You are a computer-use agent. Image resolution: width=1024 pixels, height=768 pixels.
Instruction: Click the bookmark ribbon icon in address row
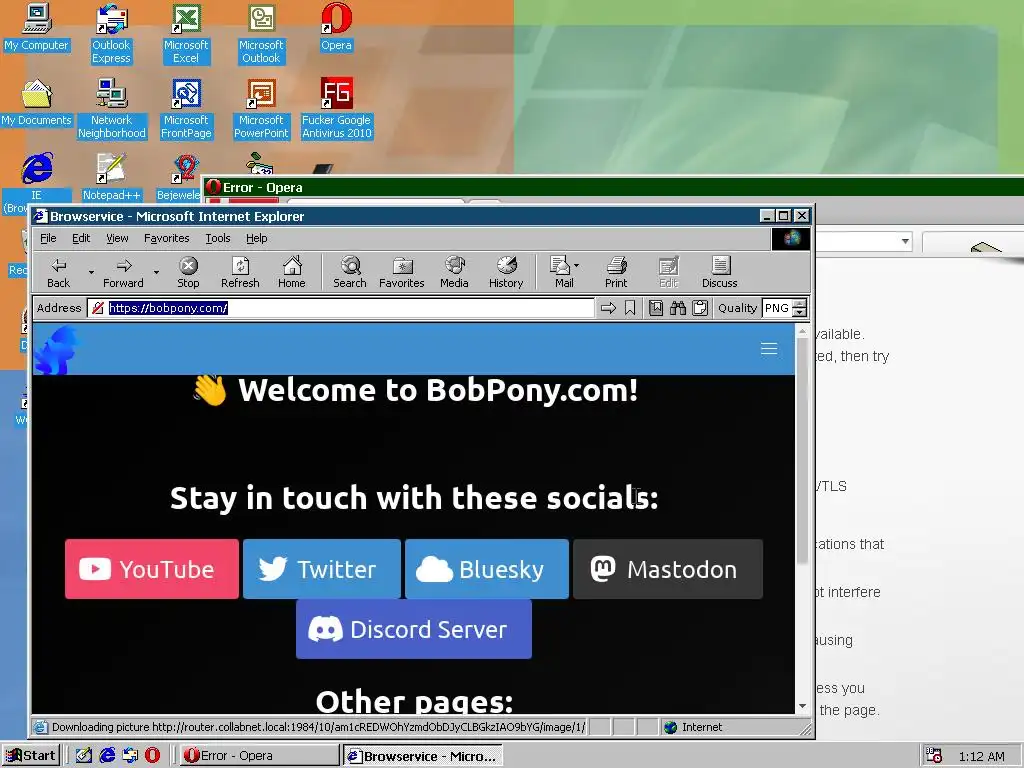tap(630, 308)
